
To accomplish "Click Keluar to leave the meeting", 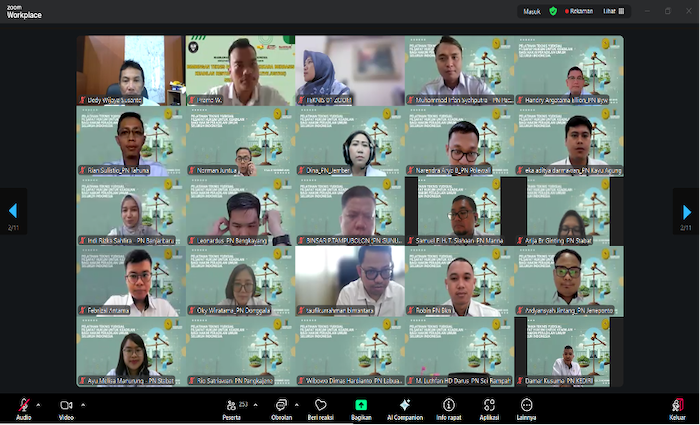I will pyautogui.click(x=677, y=405).
